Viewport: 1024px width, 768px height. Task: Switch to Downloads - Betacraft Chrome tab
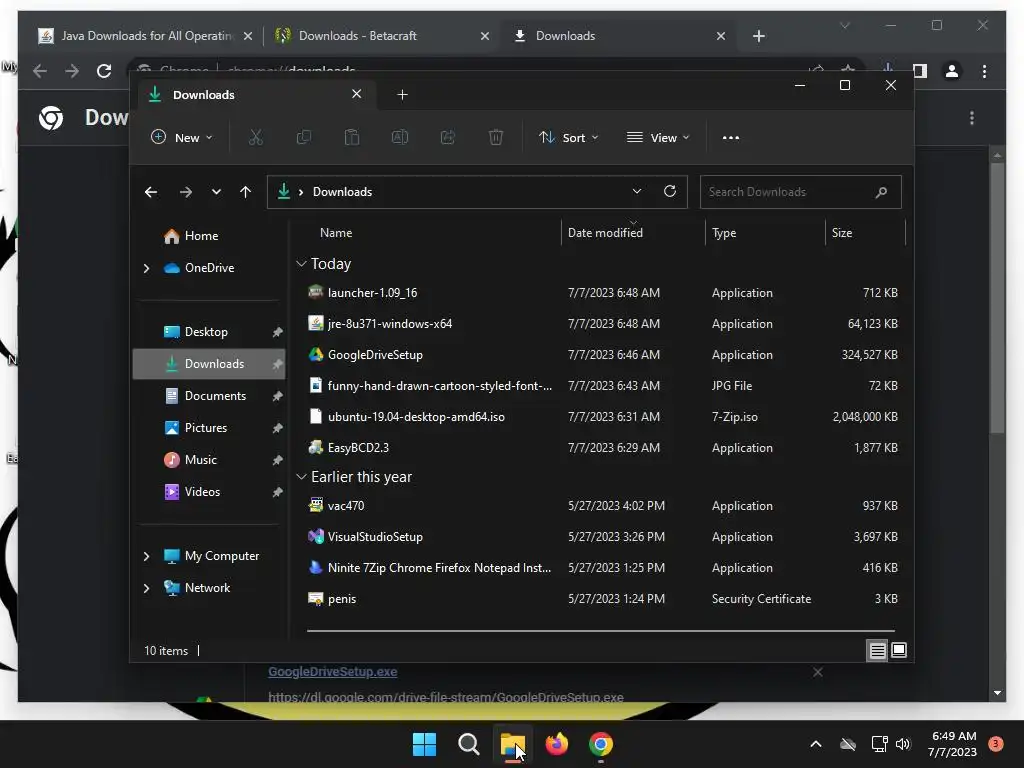381,36
